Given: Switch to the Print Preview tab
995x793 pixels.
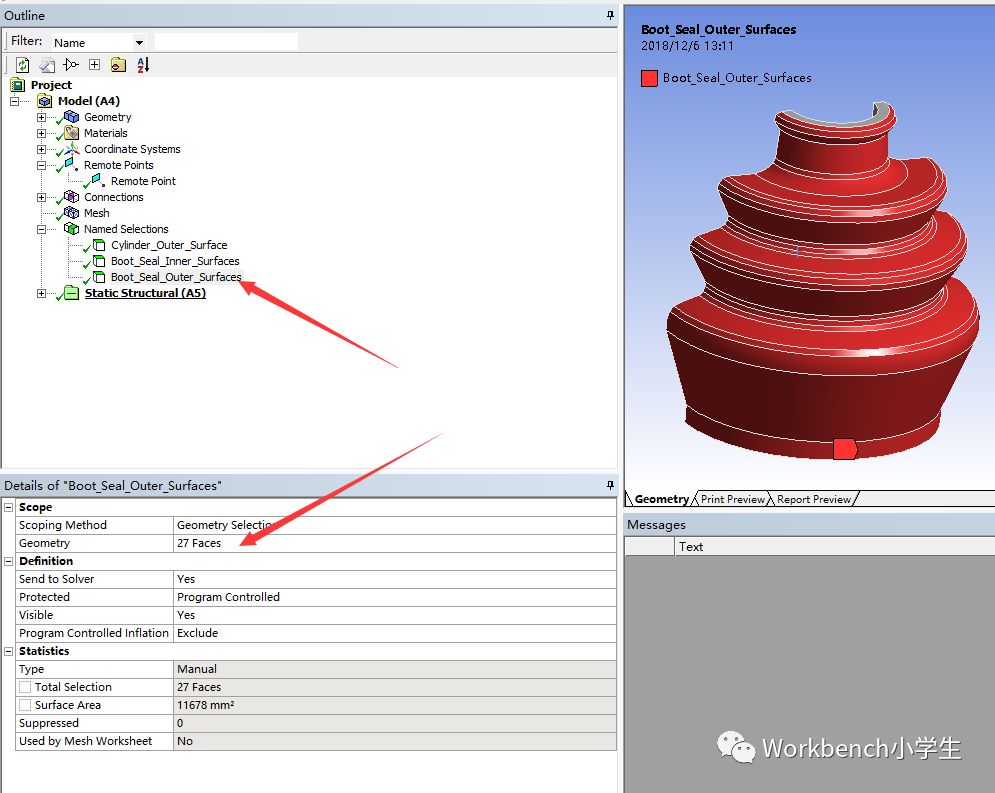Looking at the screenshot, I should [x=732, y=499].
